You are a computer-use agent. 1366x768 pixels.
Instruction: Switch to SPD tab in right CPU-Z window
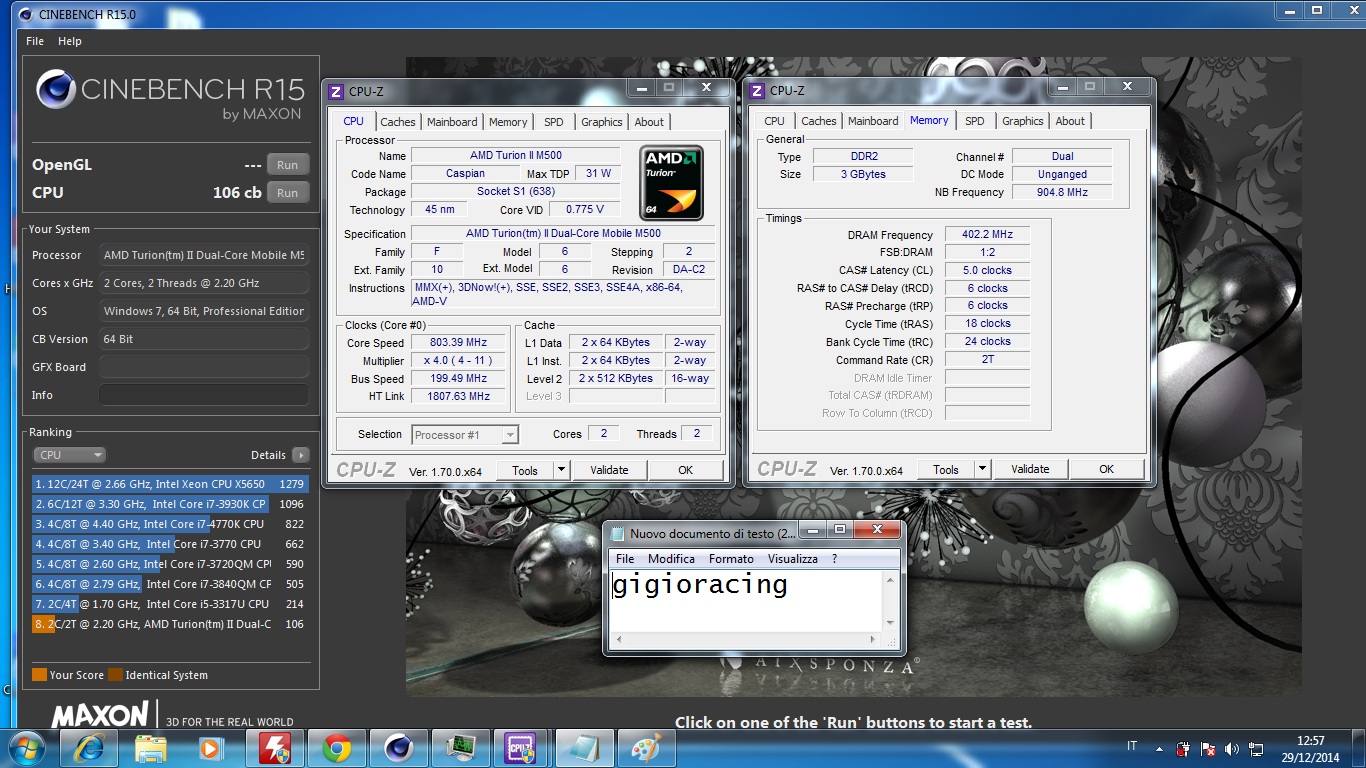coord(975,121)
